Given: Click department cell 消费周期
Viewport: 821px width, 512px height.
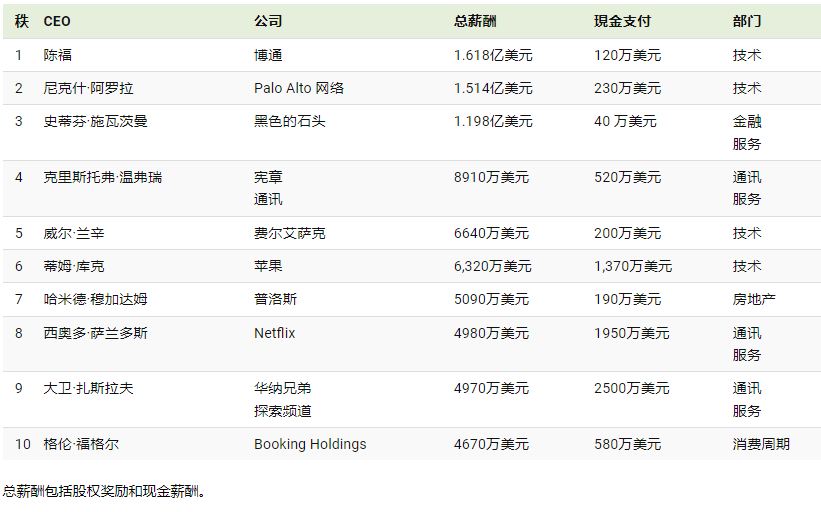Looking at the screenshot, I should [761, 444].
